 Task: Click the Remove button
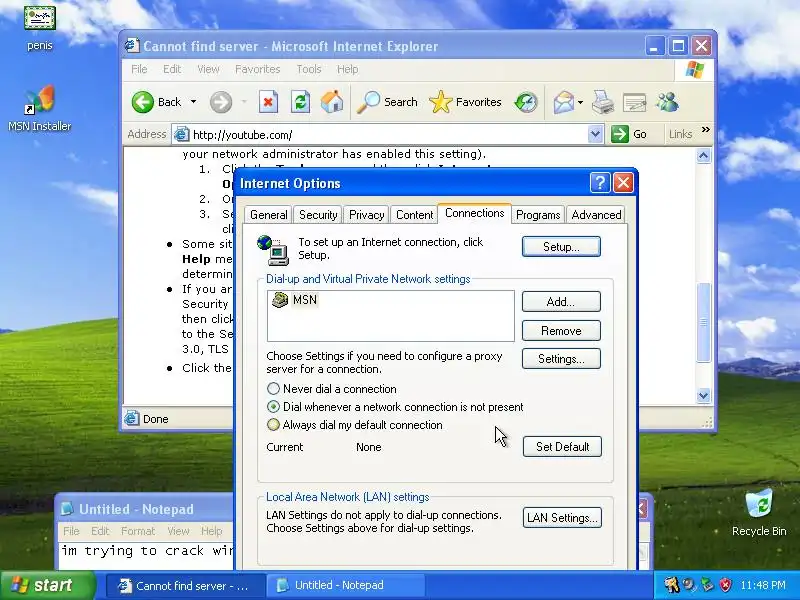point(561,331)
